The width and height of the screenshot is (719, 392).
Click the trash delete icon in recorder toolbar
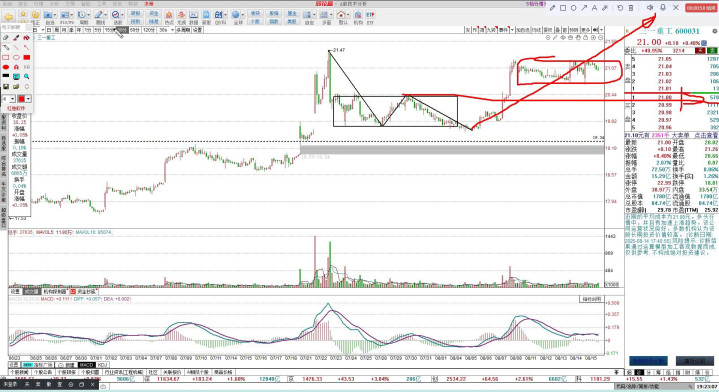(631, 8)
